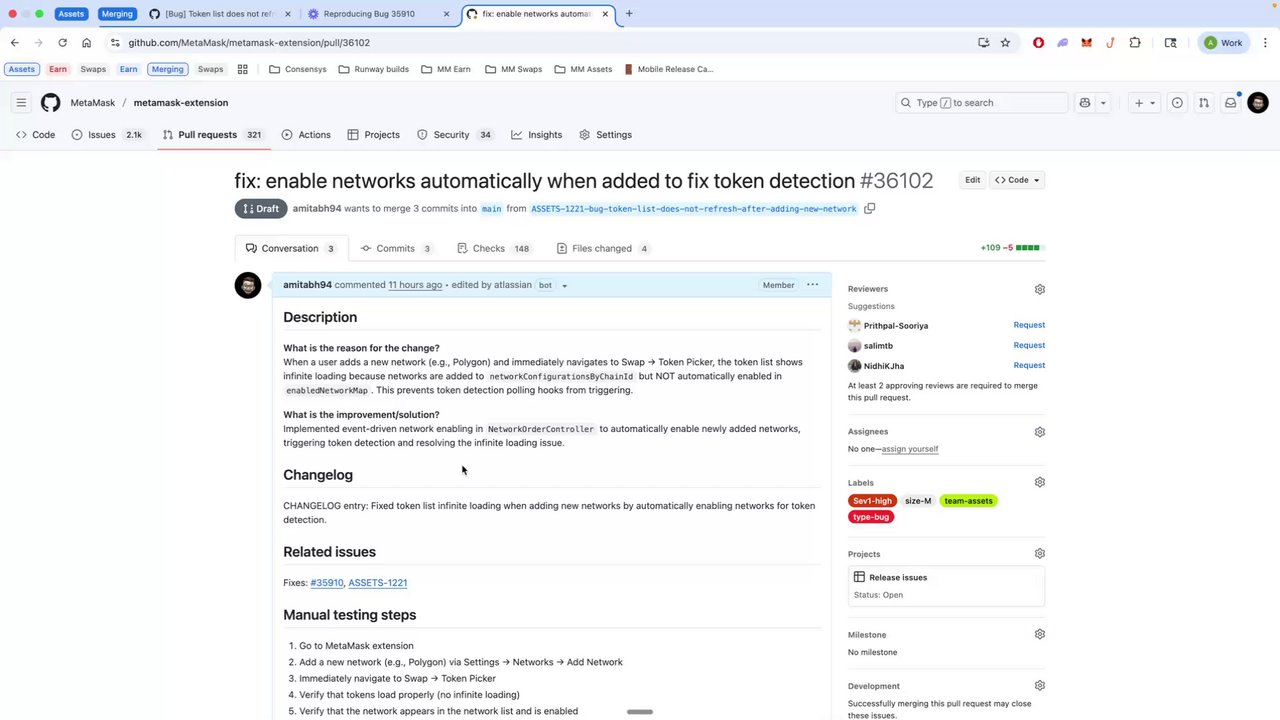Open the Projects tab
Image resolution: width=1280 pixels, height=720 pixels.
coord(373,135)
